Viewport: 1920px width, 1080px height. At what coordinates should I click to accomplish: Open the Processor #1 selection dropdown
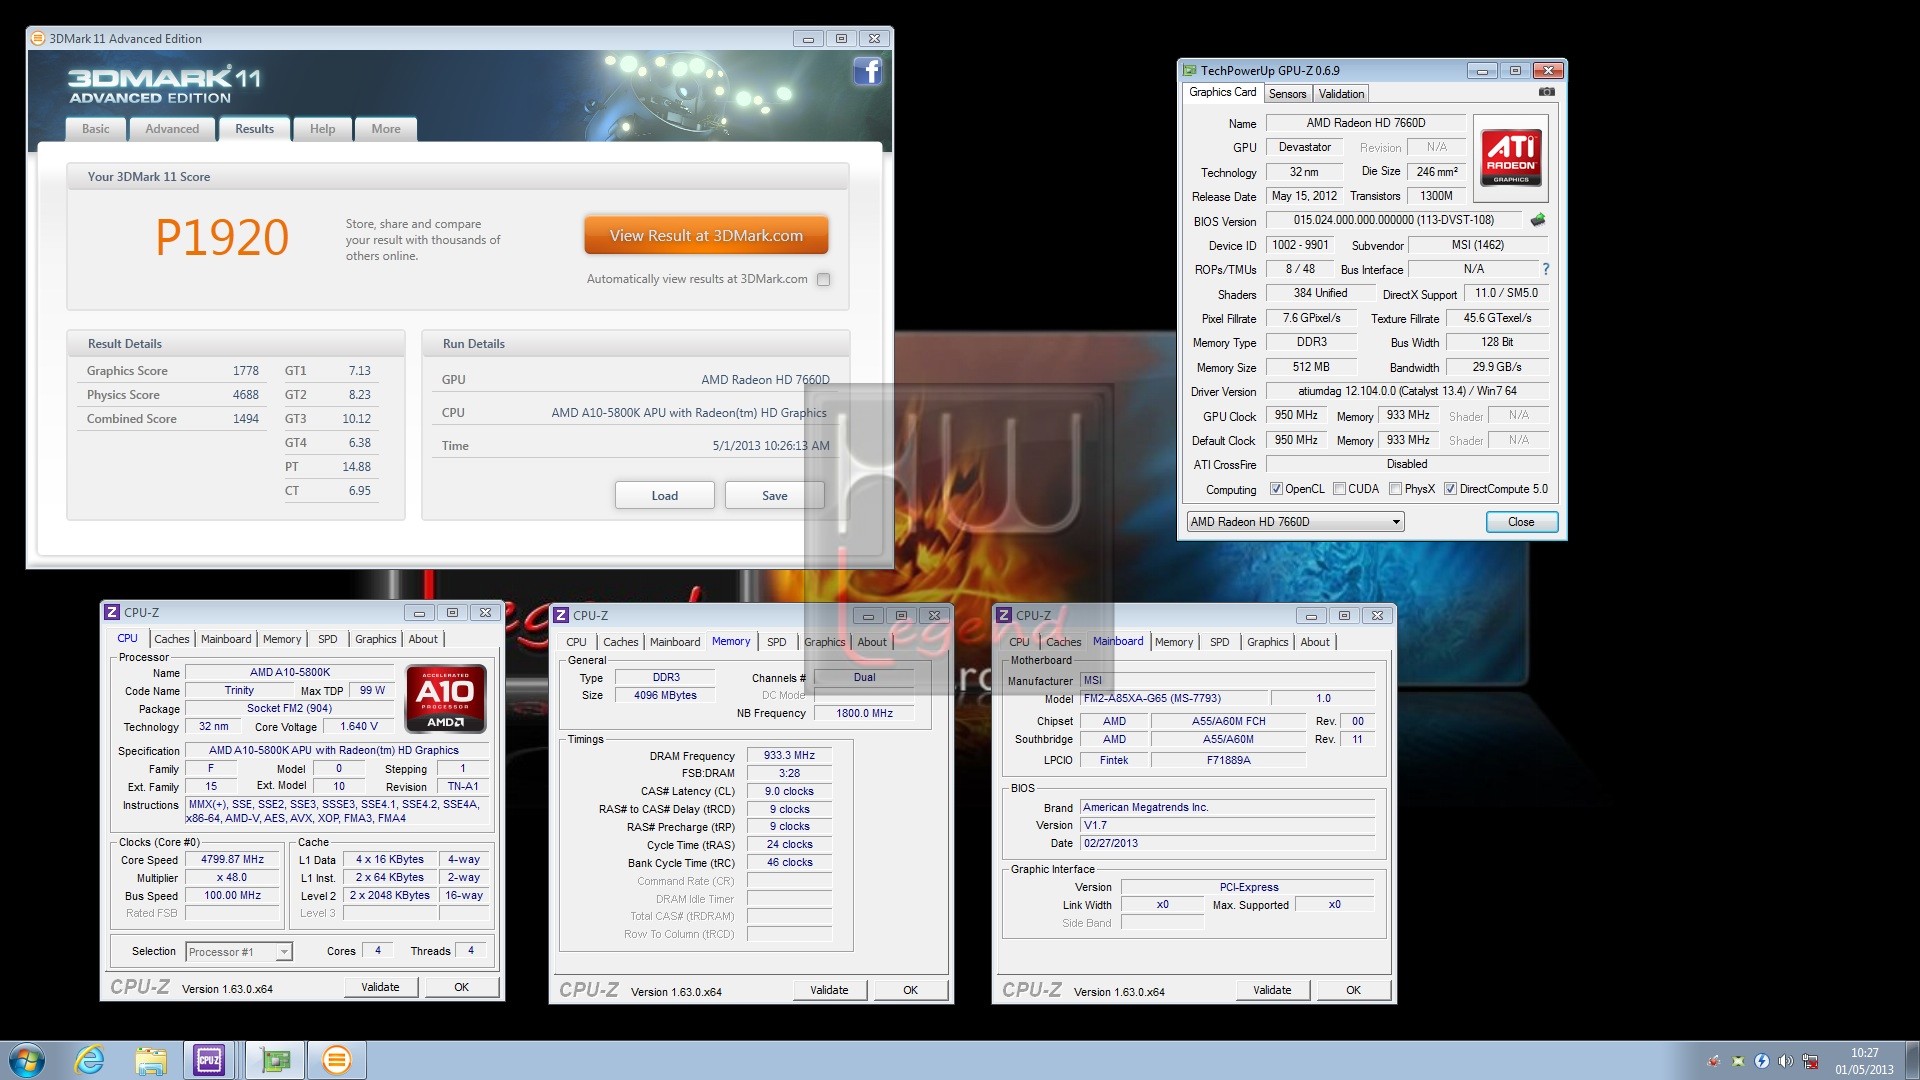(x=239, y=952)
